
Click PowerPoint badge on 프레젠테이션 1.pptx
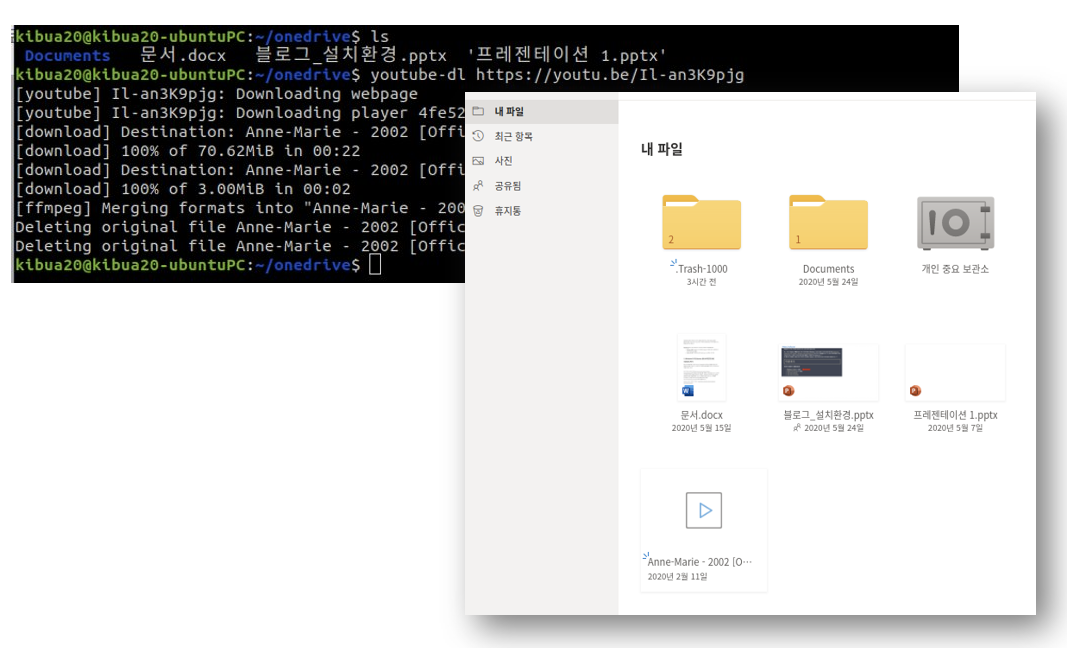(x=915, y=391)
